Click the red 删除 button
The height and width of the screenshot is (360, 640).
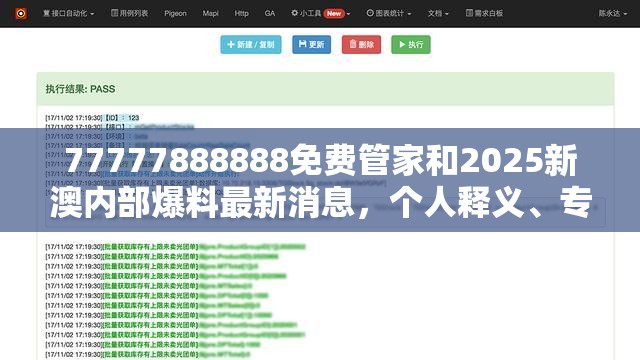click(361, 44)
